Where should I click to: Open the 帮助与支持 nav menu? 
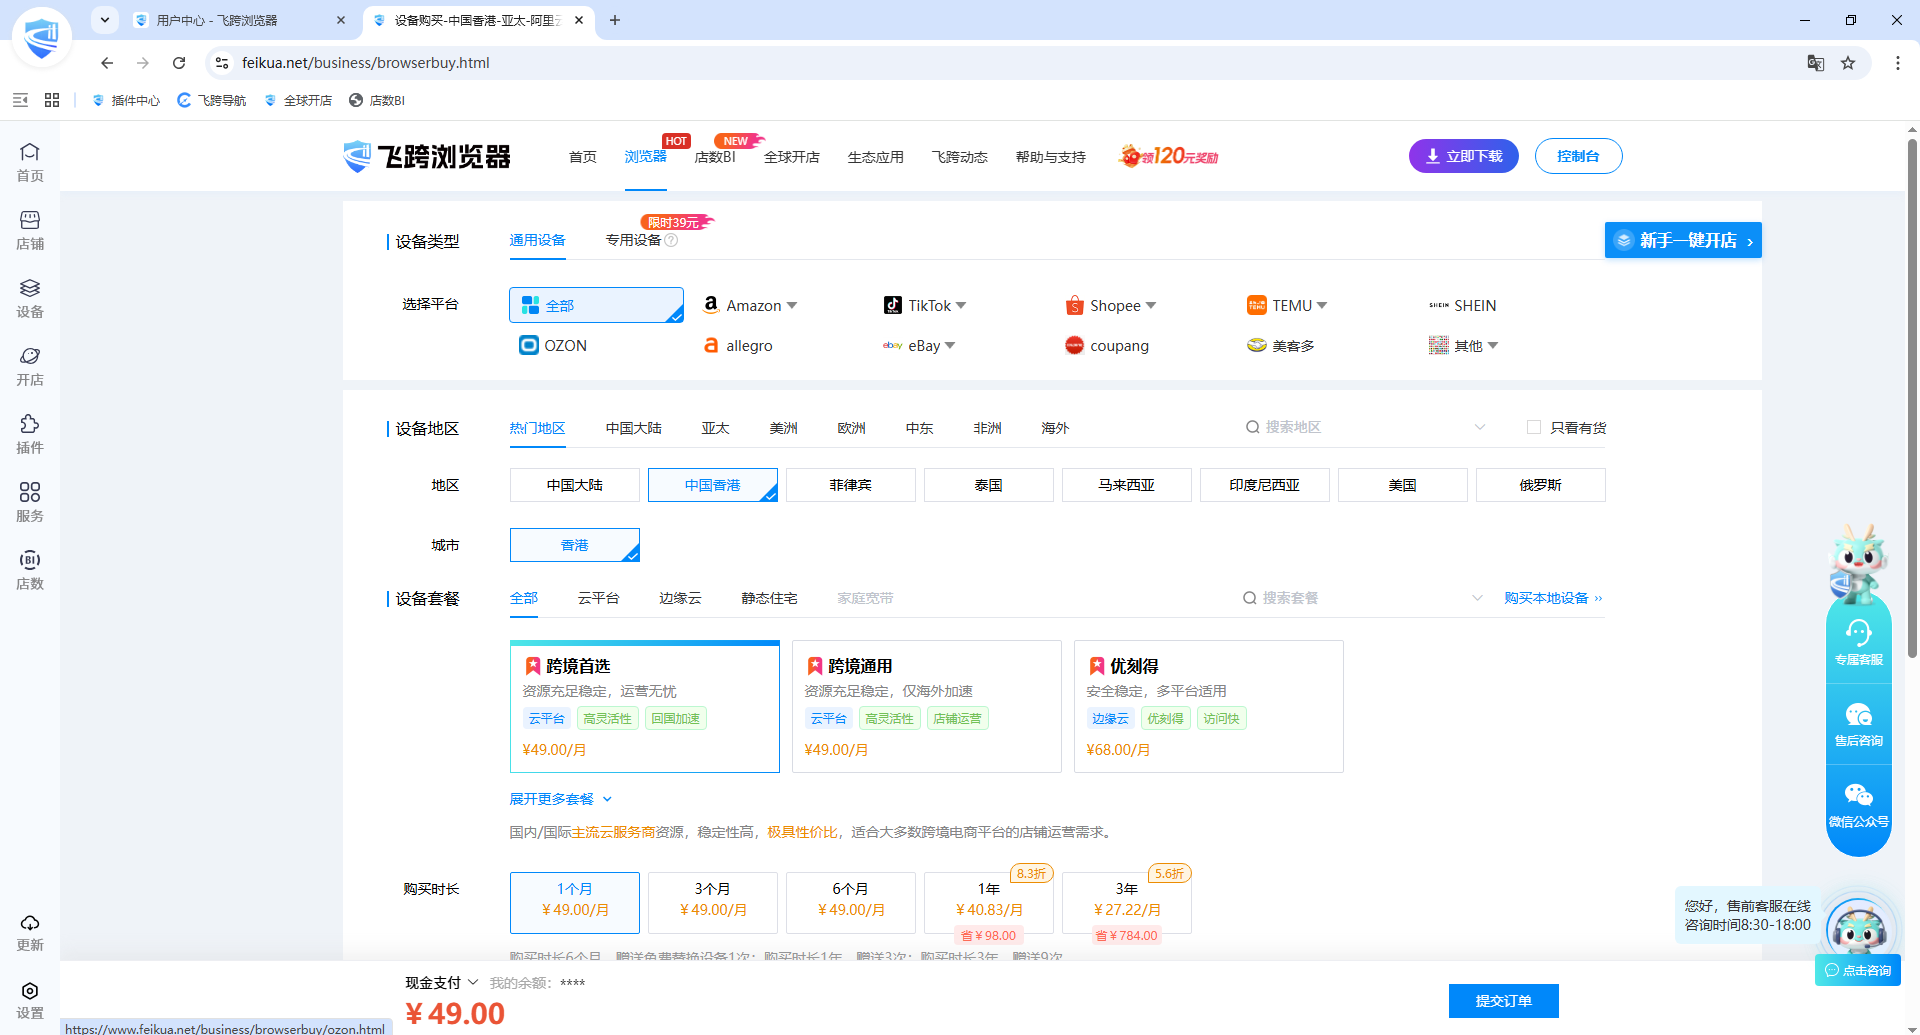(1051, 157)
